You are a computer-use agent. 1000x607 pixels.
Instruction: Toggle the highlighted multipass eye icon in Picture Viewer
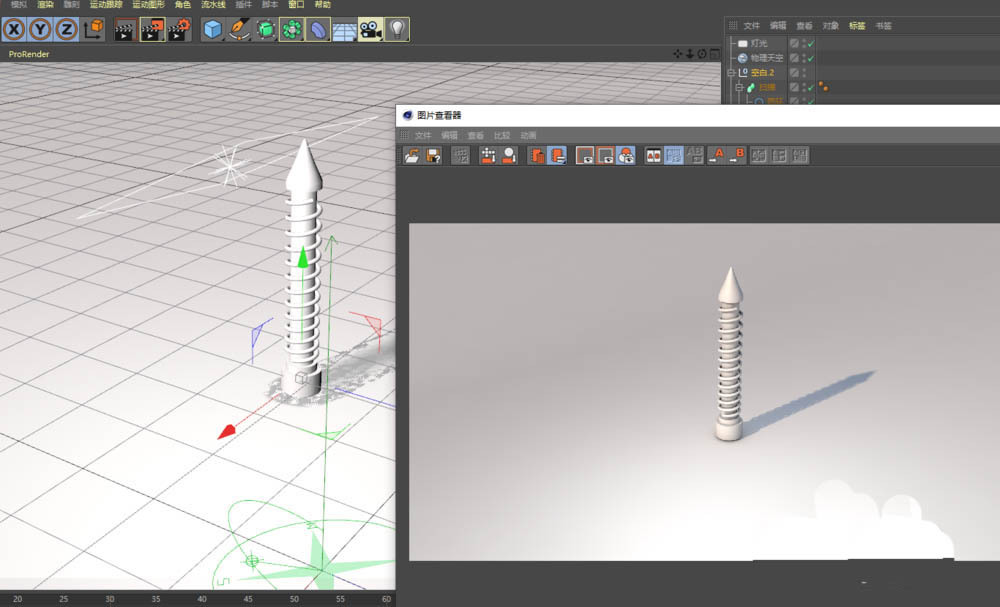point(626,156)
